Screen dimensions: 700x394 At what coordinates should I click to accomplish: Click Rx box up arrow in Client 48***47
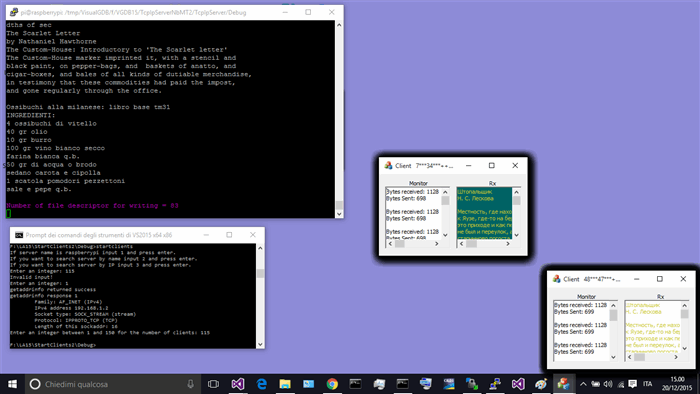point(684,305)
